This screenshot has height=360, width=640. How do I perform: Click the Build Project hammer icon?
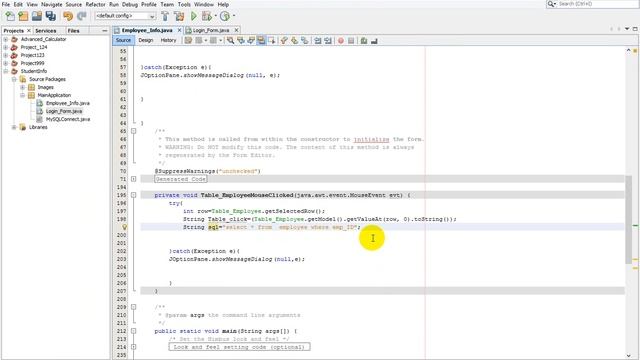(165, 16)
